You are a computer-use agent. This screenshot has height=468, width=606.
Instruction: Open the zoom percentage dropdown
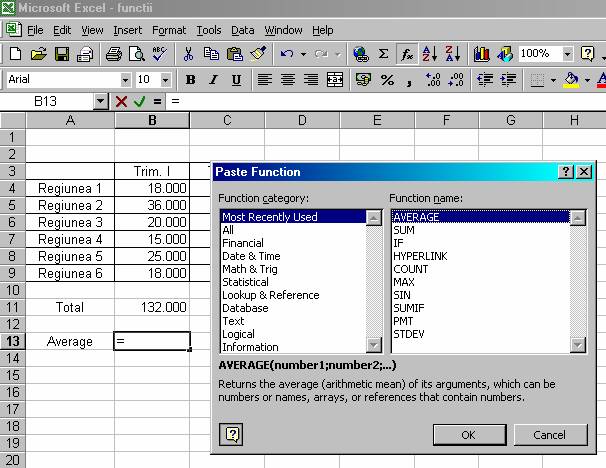point(567,54)
